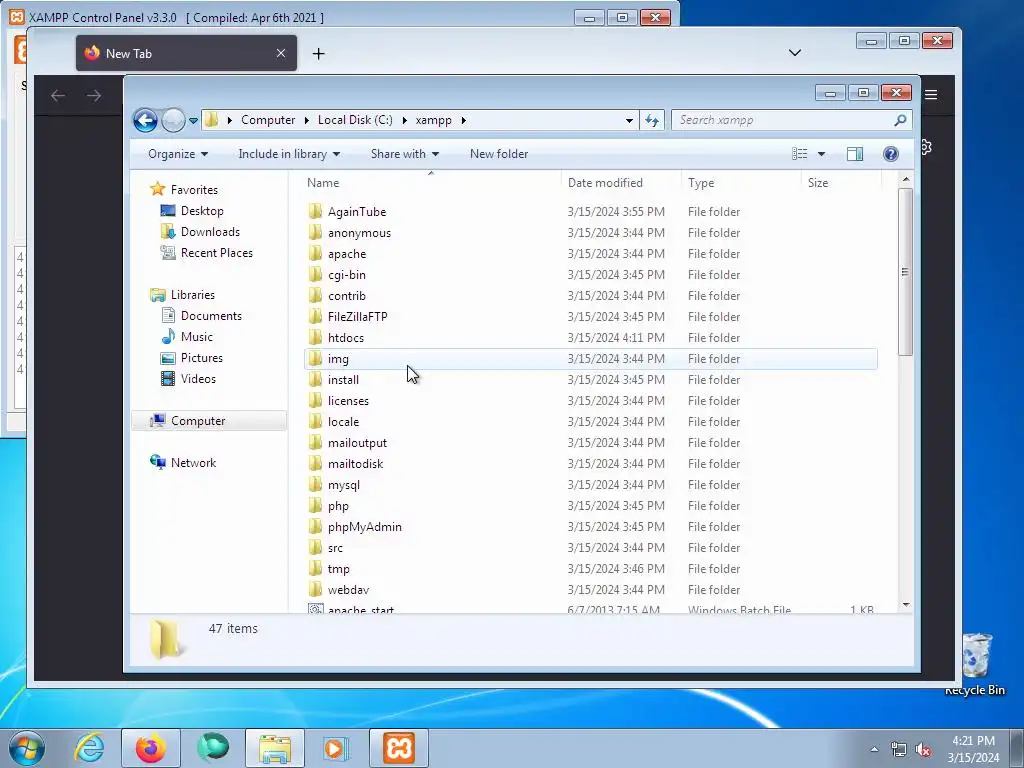
Task: Select the Videos library
Action: (x=198, y=379)
